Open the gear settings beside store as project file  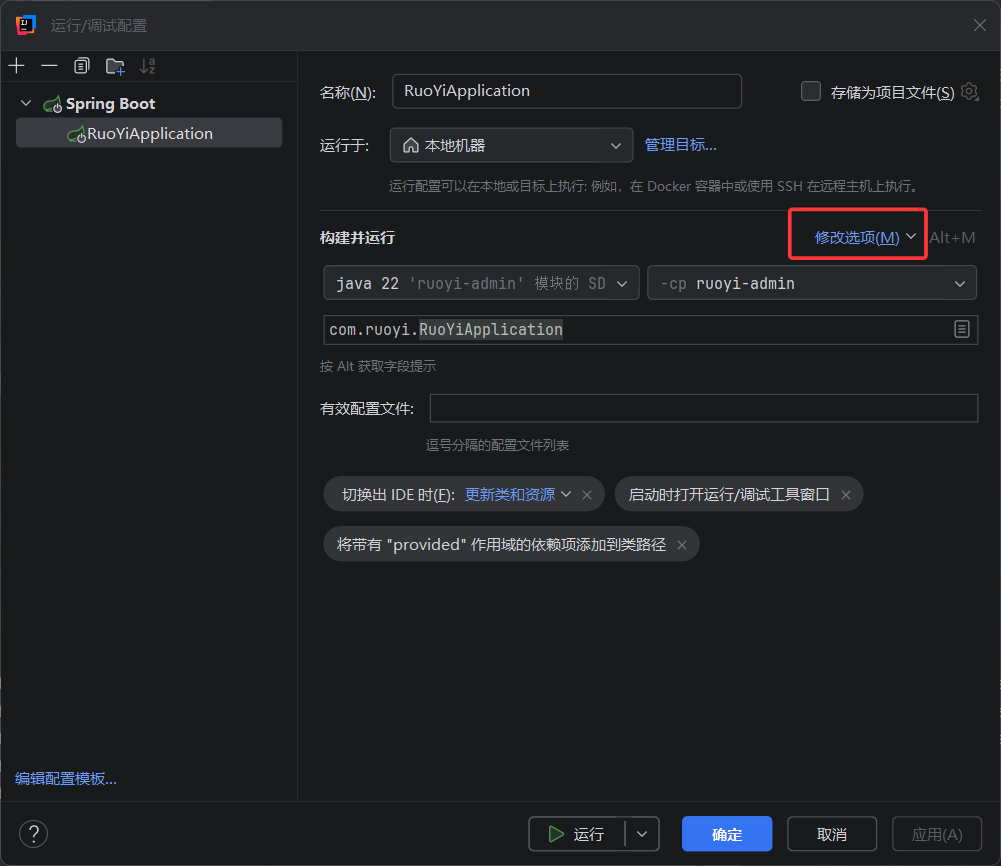coord(969,92)
